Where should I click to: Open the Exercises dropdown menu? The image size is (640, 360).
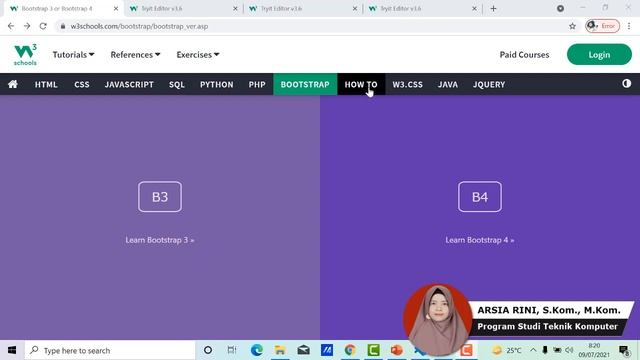click(x=198, y=55)
